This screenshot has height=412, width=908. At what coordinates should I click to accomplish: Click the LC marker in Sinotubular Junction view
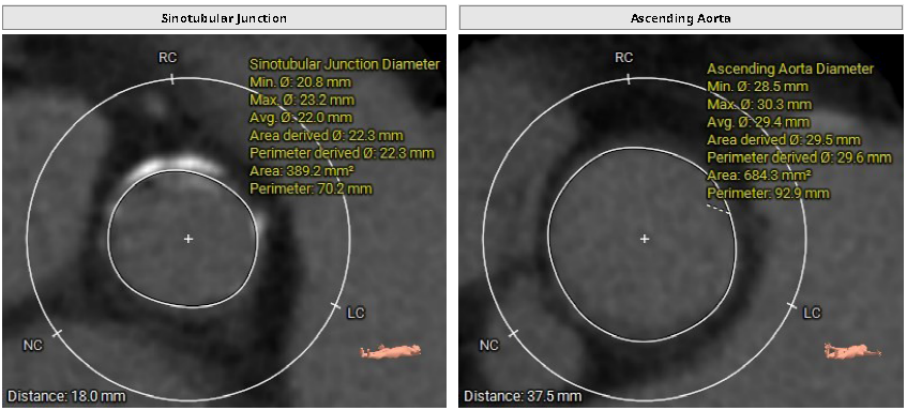[356, 314]
